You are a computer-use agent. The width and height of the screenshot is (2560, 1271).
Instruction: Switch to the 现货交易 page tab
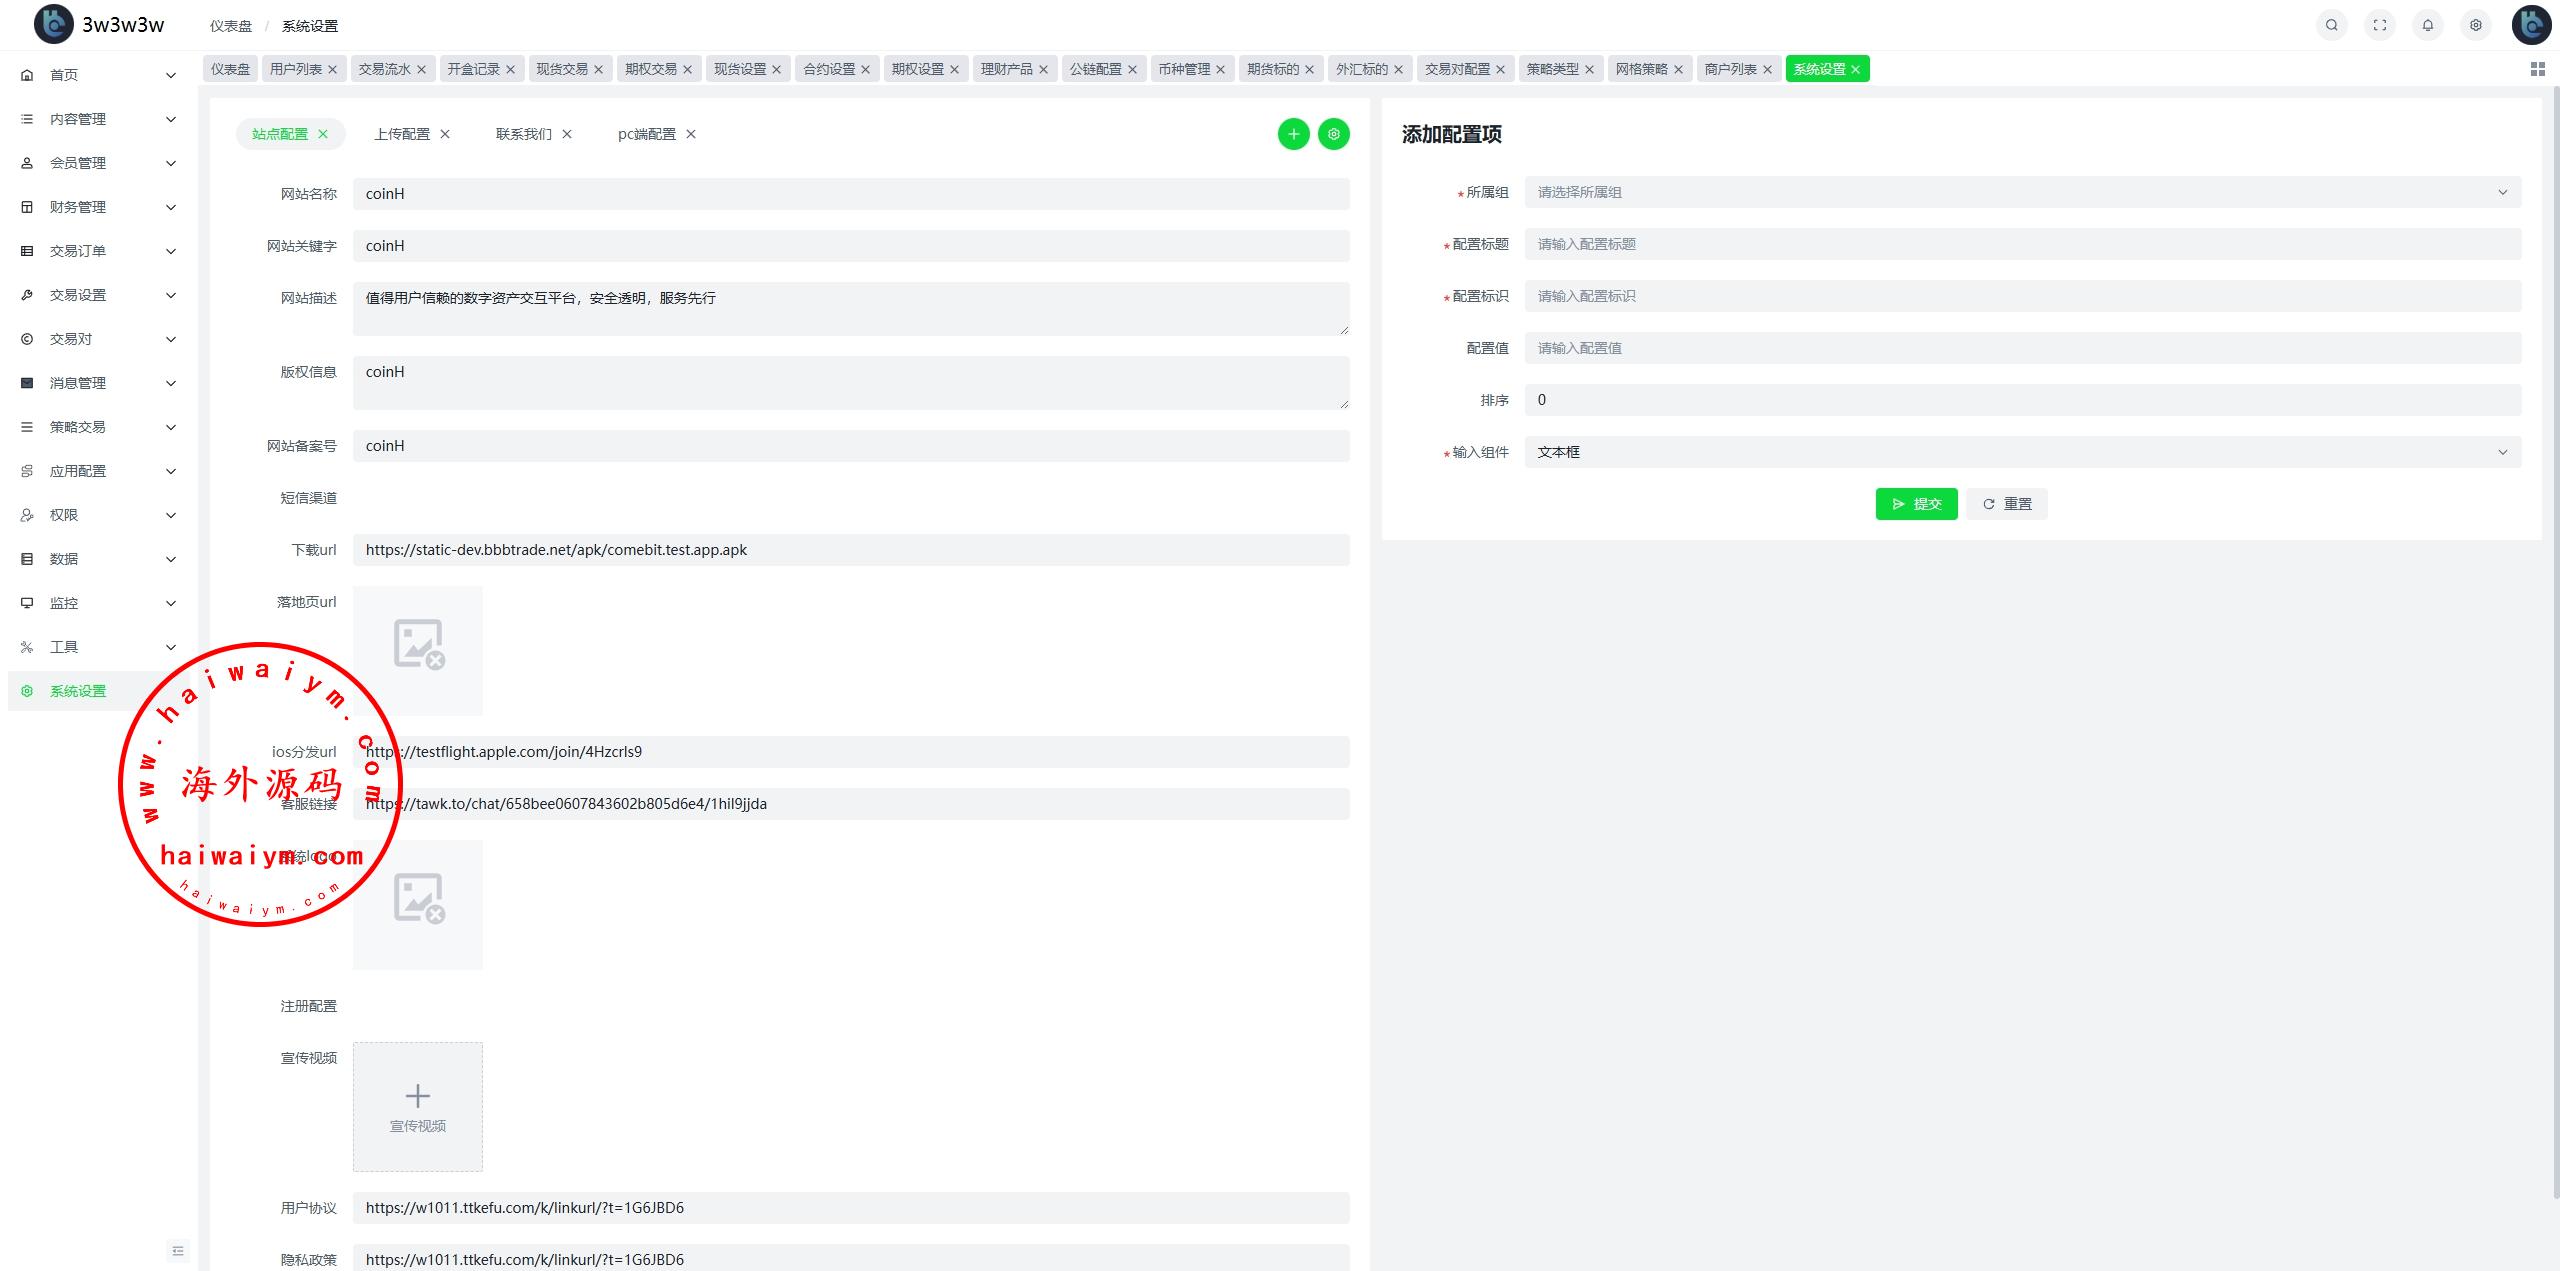561,69
